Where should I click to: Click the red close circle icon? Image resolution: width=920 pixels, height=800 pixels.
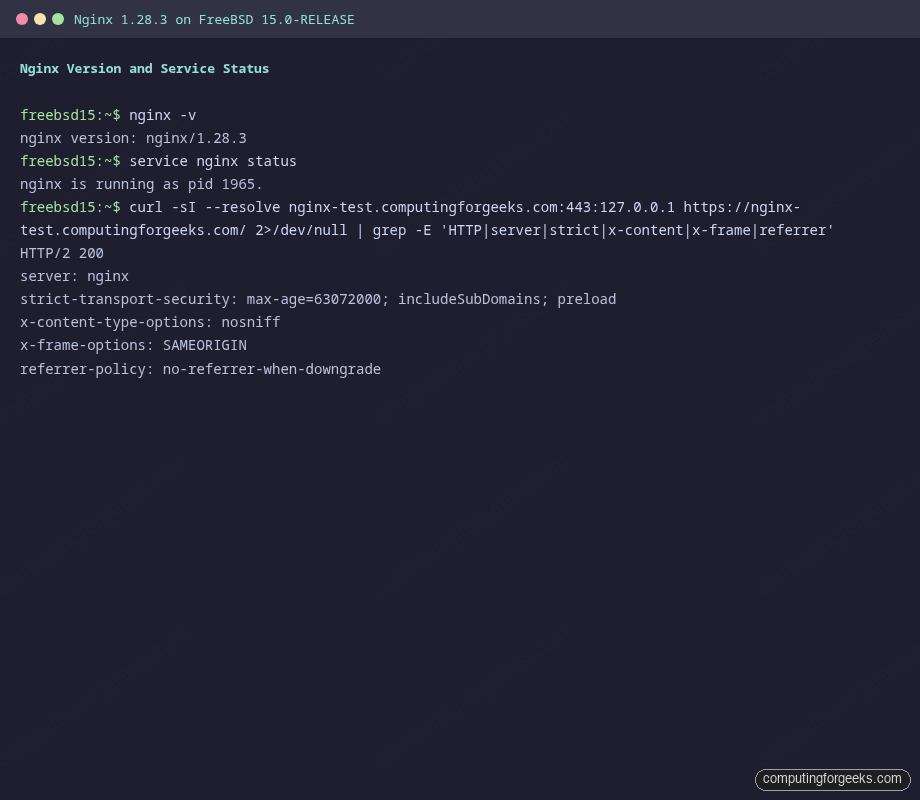(22, 18)
